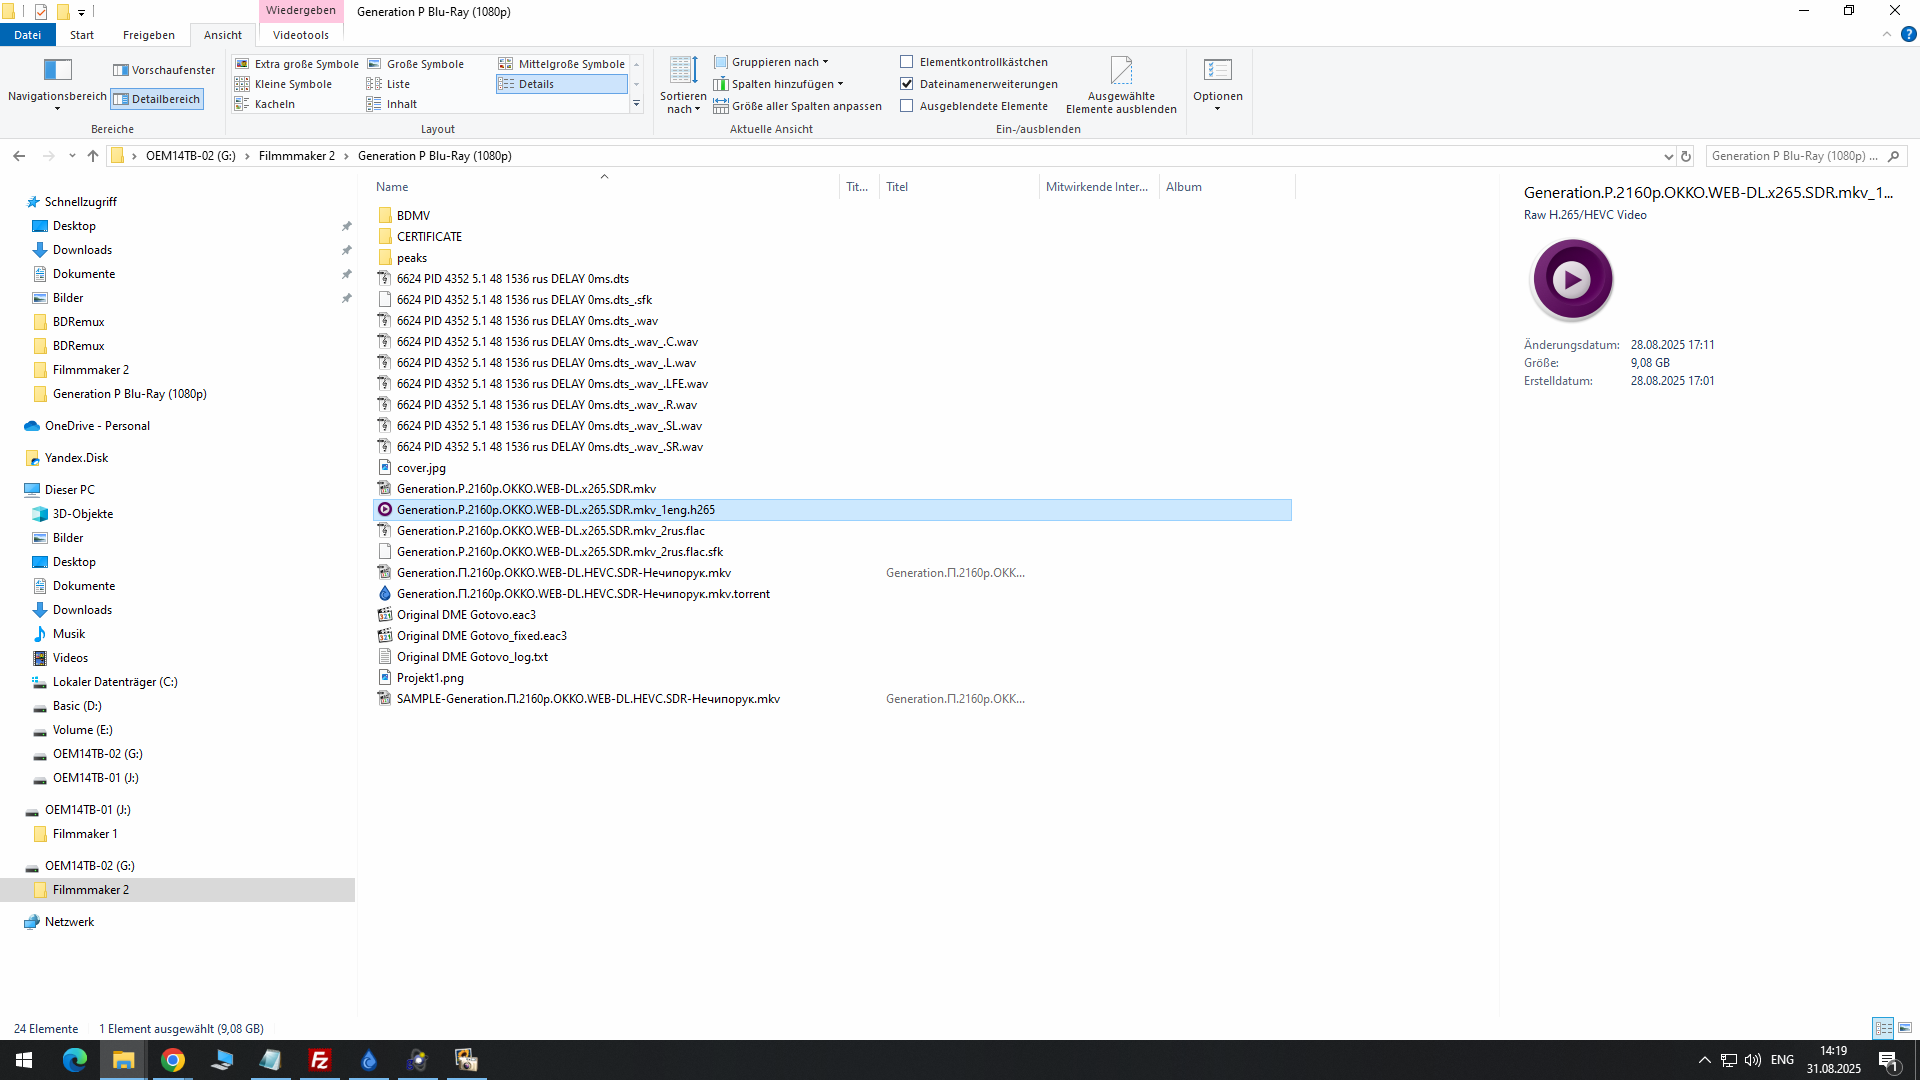Open the Gruppieren nach dropdown
The image size is (1920, 1080).
pos(774,62)
